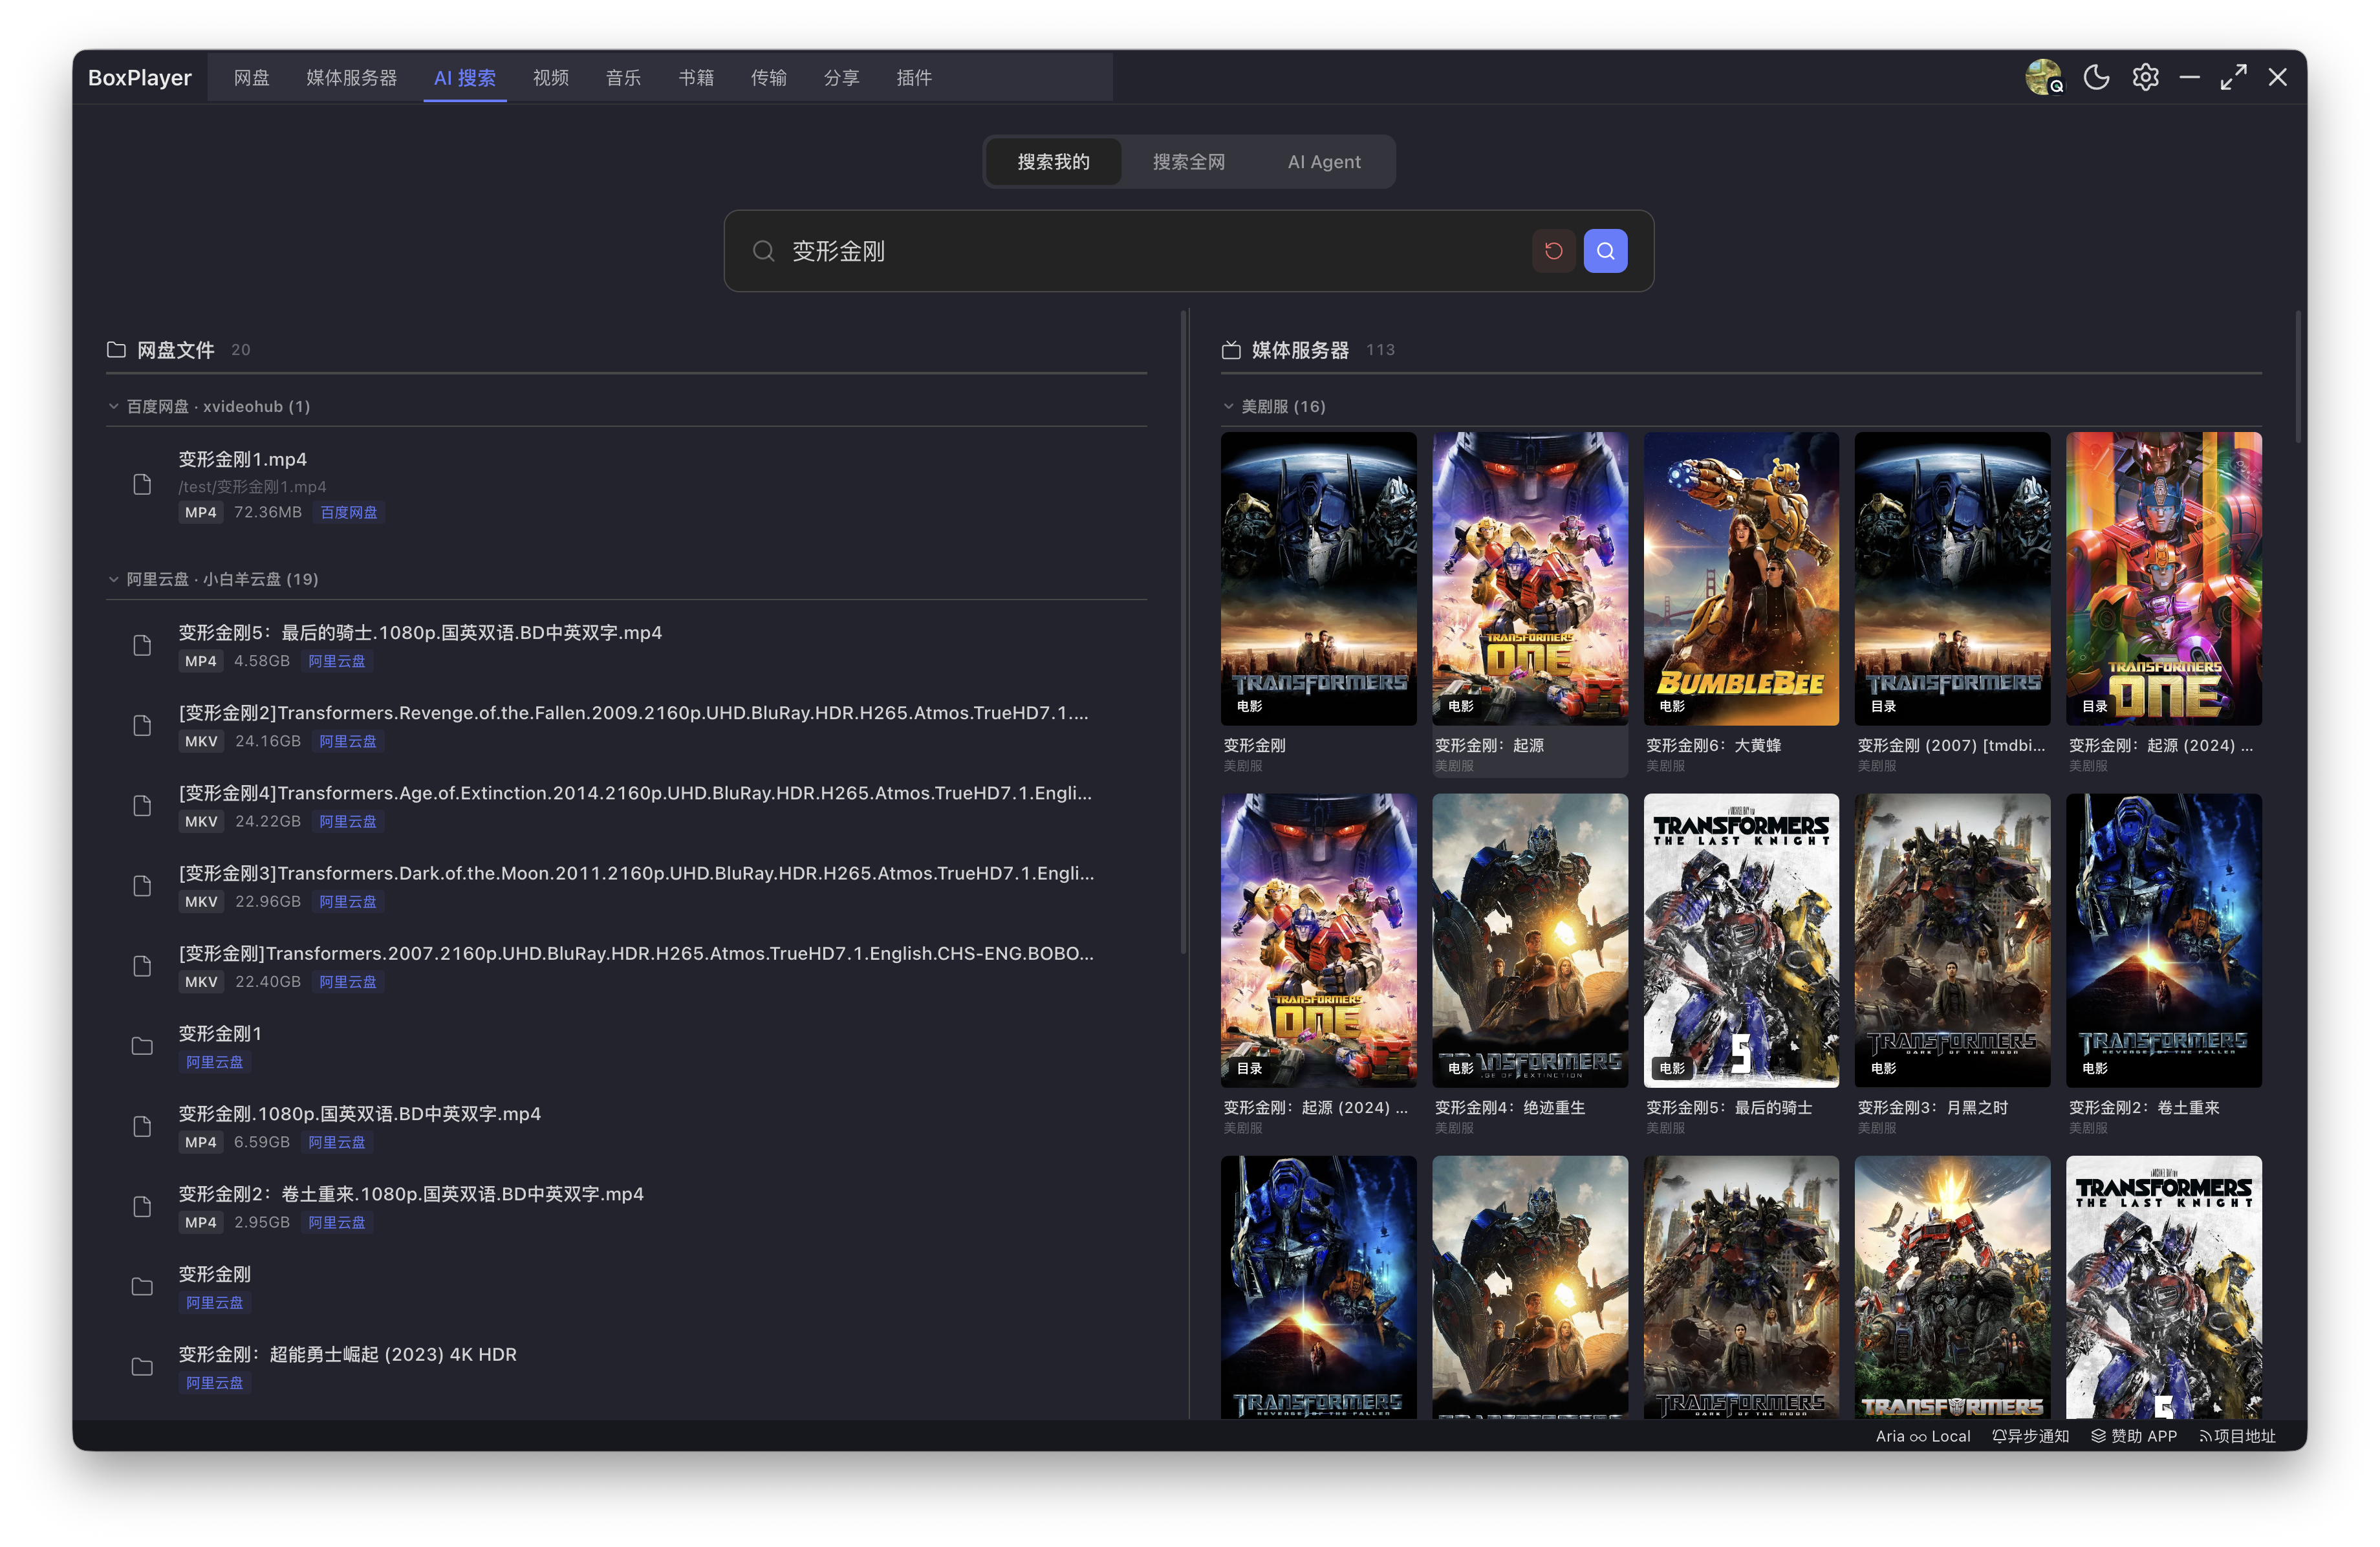The width and height of the screenshot is (2380, 1547).
Task: Click 赞助 APP link
Action: click(2134, 1436)
